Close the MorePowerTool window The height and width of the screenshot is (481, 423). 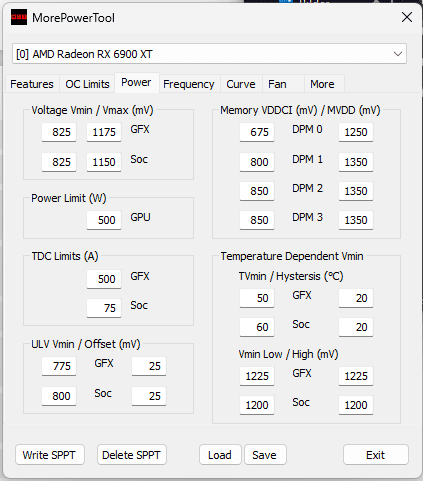coord(407,17)
